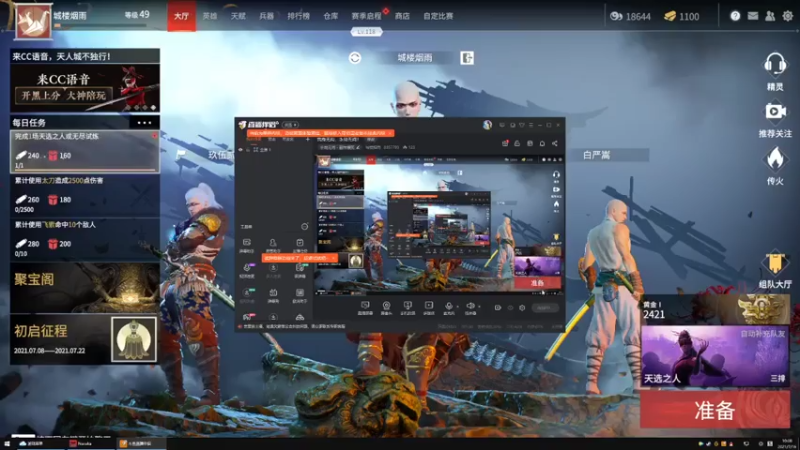Dismiss the orange notice at streaming window top
This screenshot has height=450, width=800.
tap(390, 133)
